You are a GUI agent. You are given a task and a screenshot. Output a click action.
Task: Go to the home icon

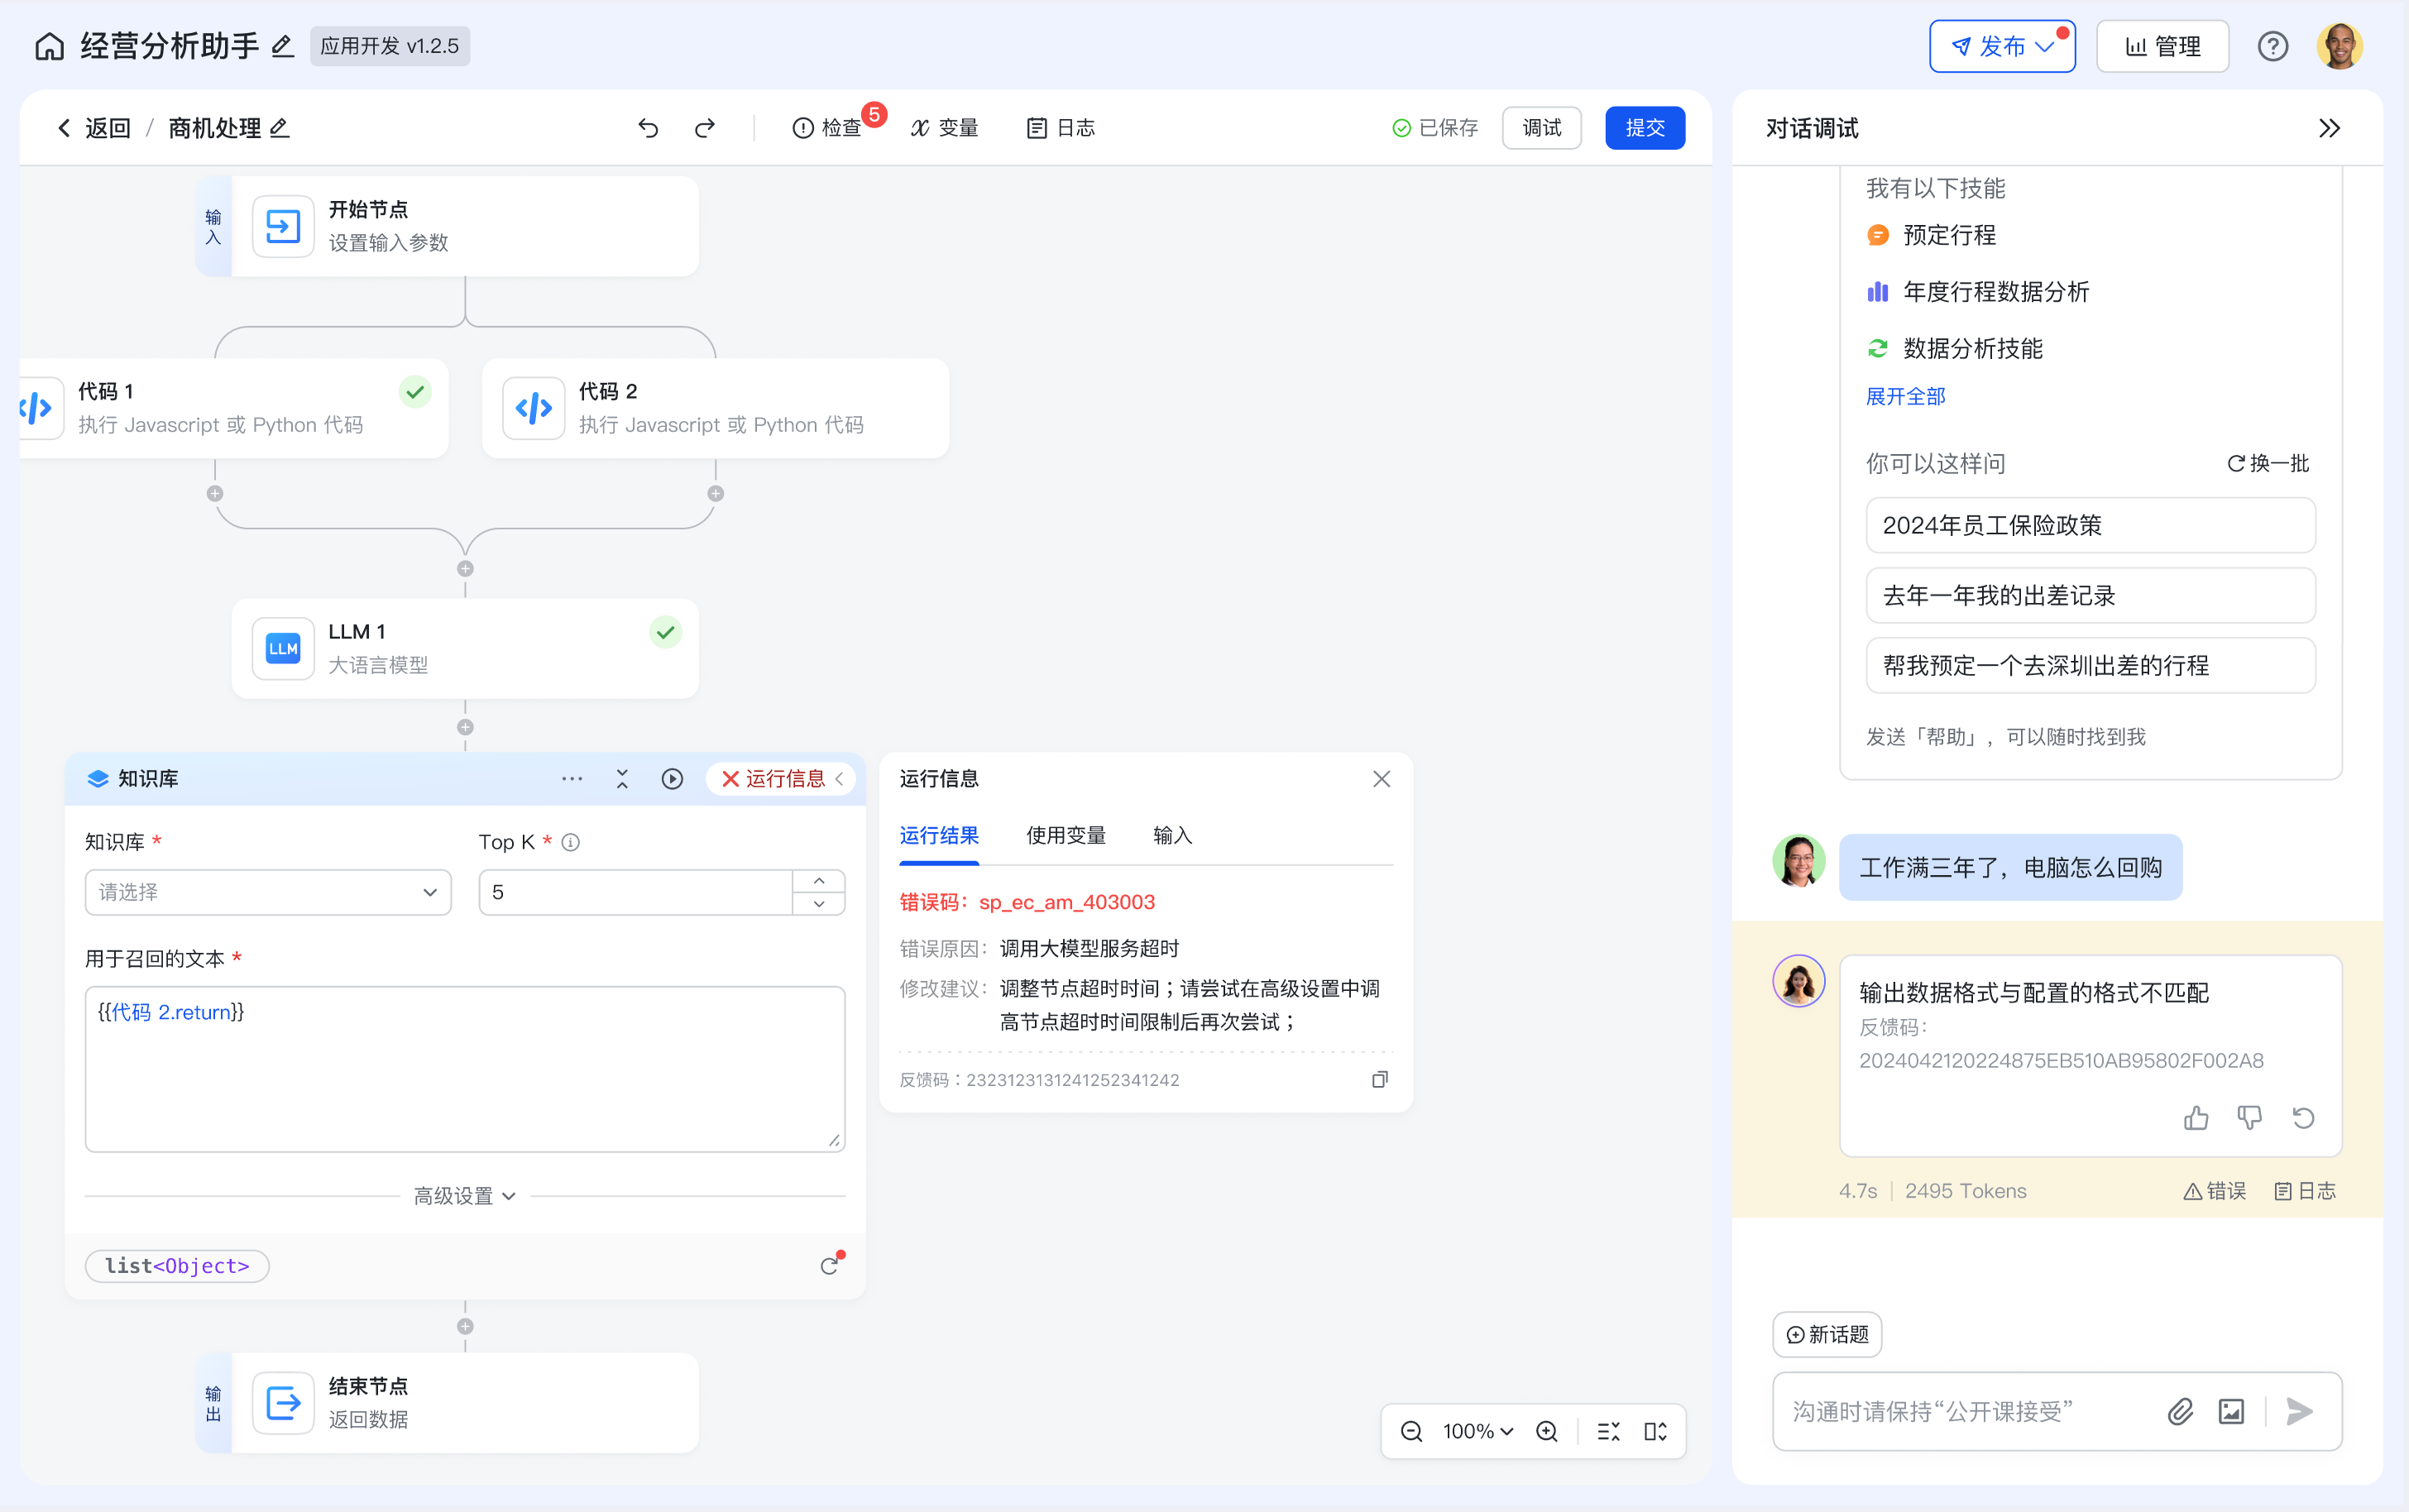pos(49,46)
